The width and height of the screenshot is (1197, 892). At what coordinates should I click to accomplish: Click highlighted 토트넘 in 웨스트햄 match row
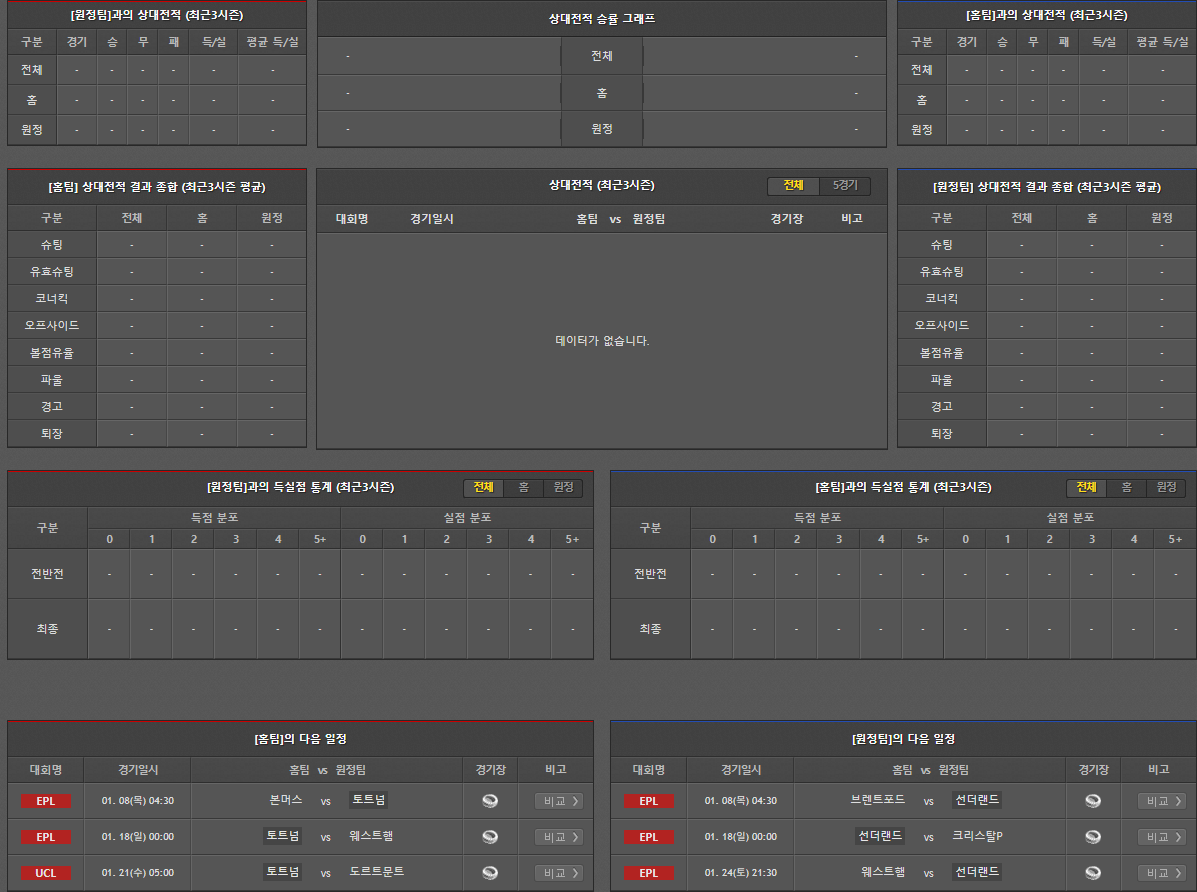[x=282, y=836]
